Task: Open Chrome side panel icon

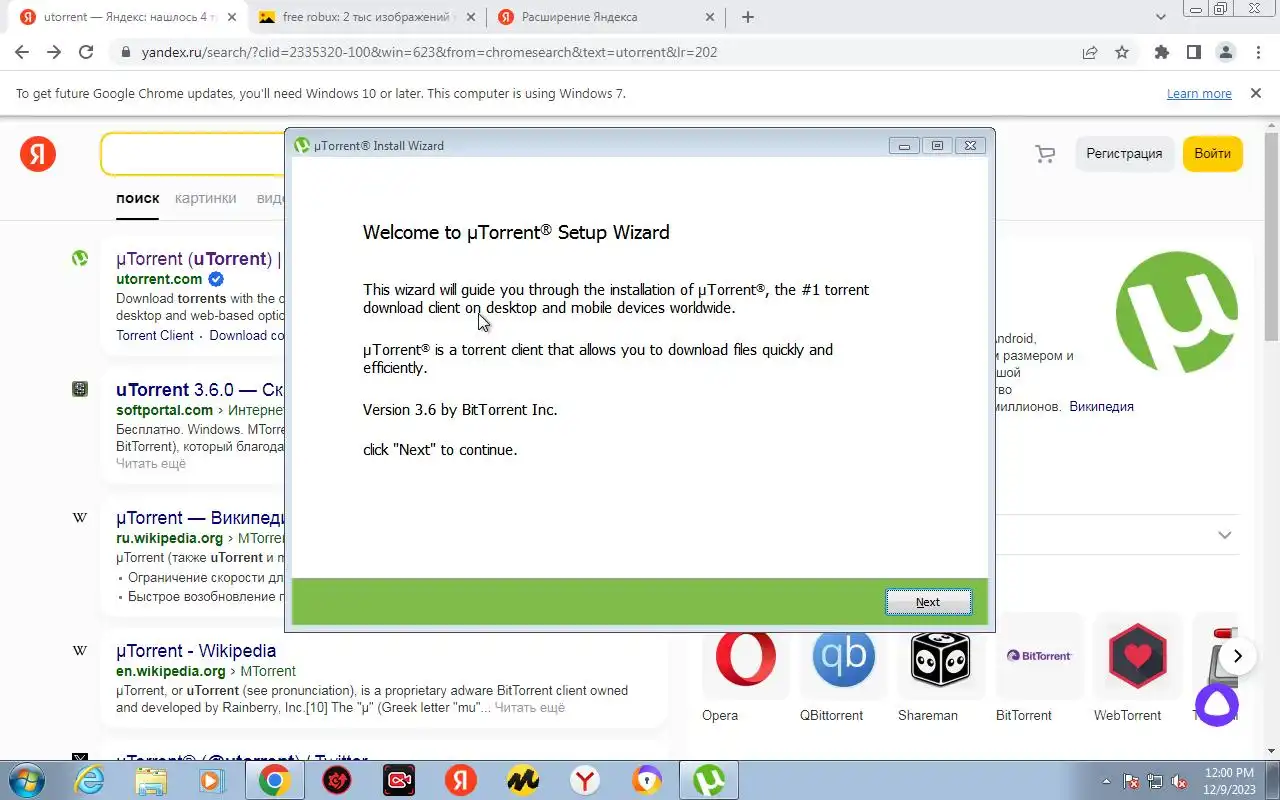Action: (x=1193, y=52)
